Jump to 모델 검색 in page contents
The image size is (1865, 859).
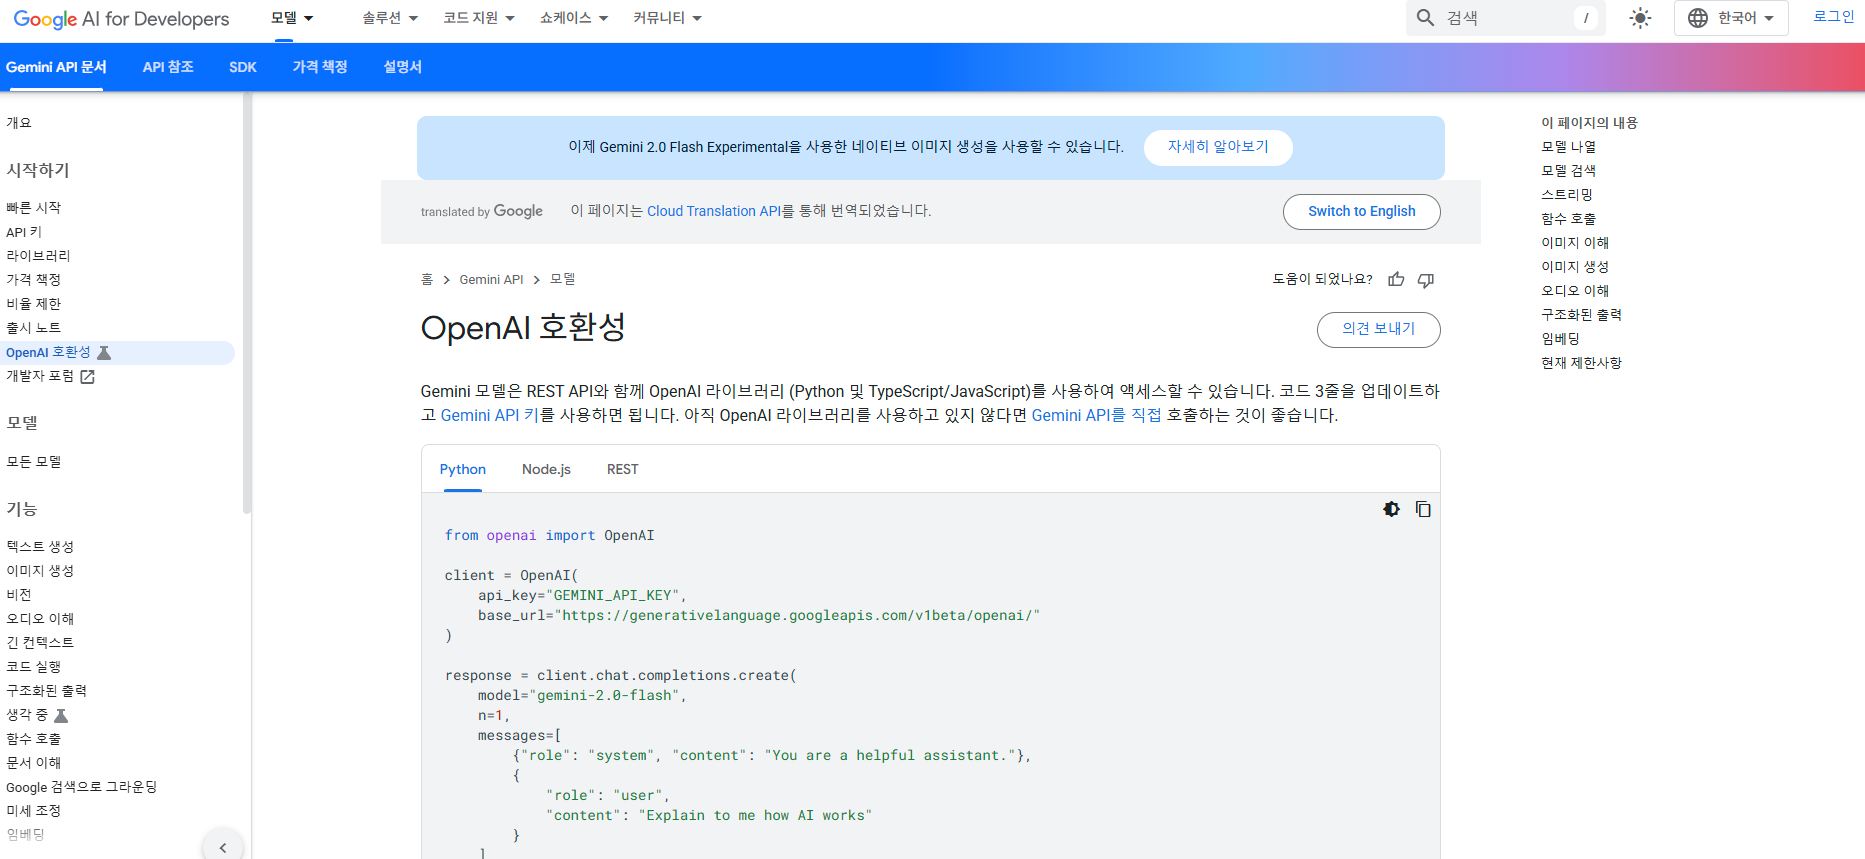(x=1568, y=171)
